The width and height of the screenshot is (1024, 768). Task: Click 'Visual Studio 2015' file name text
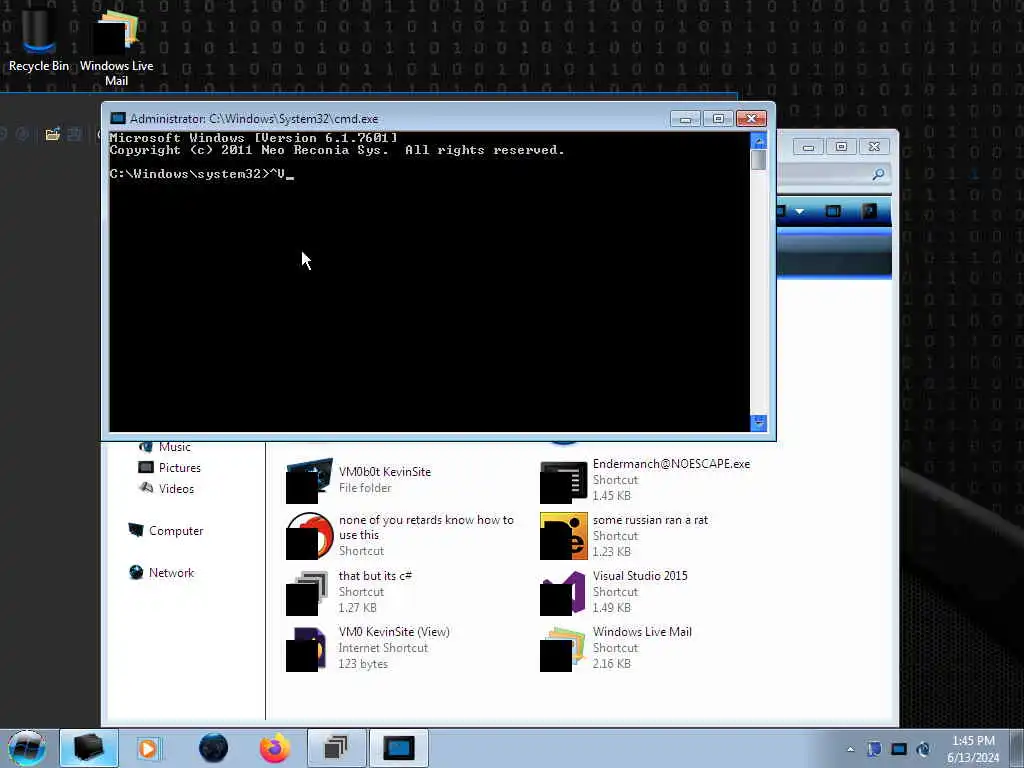(640, 575)
